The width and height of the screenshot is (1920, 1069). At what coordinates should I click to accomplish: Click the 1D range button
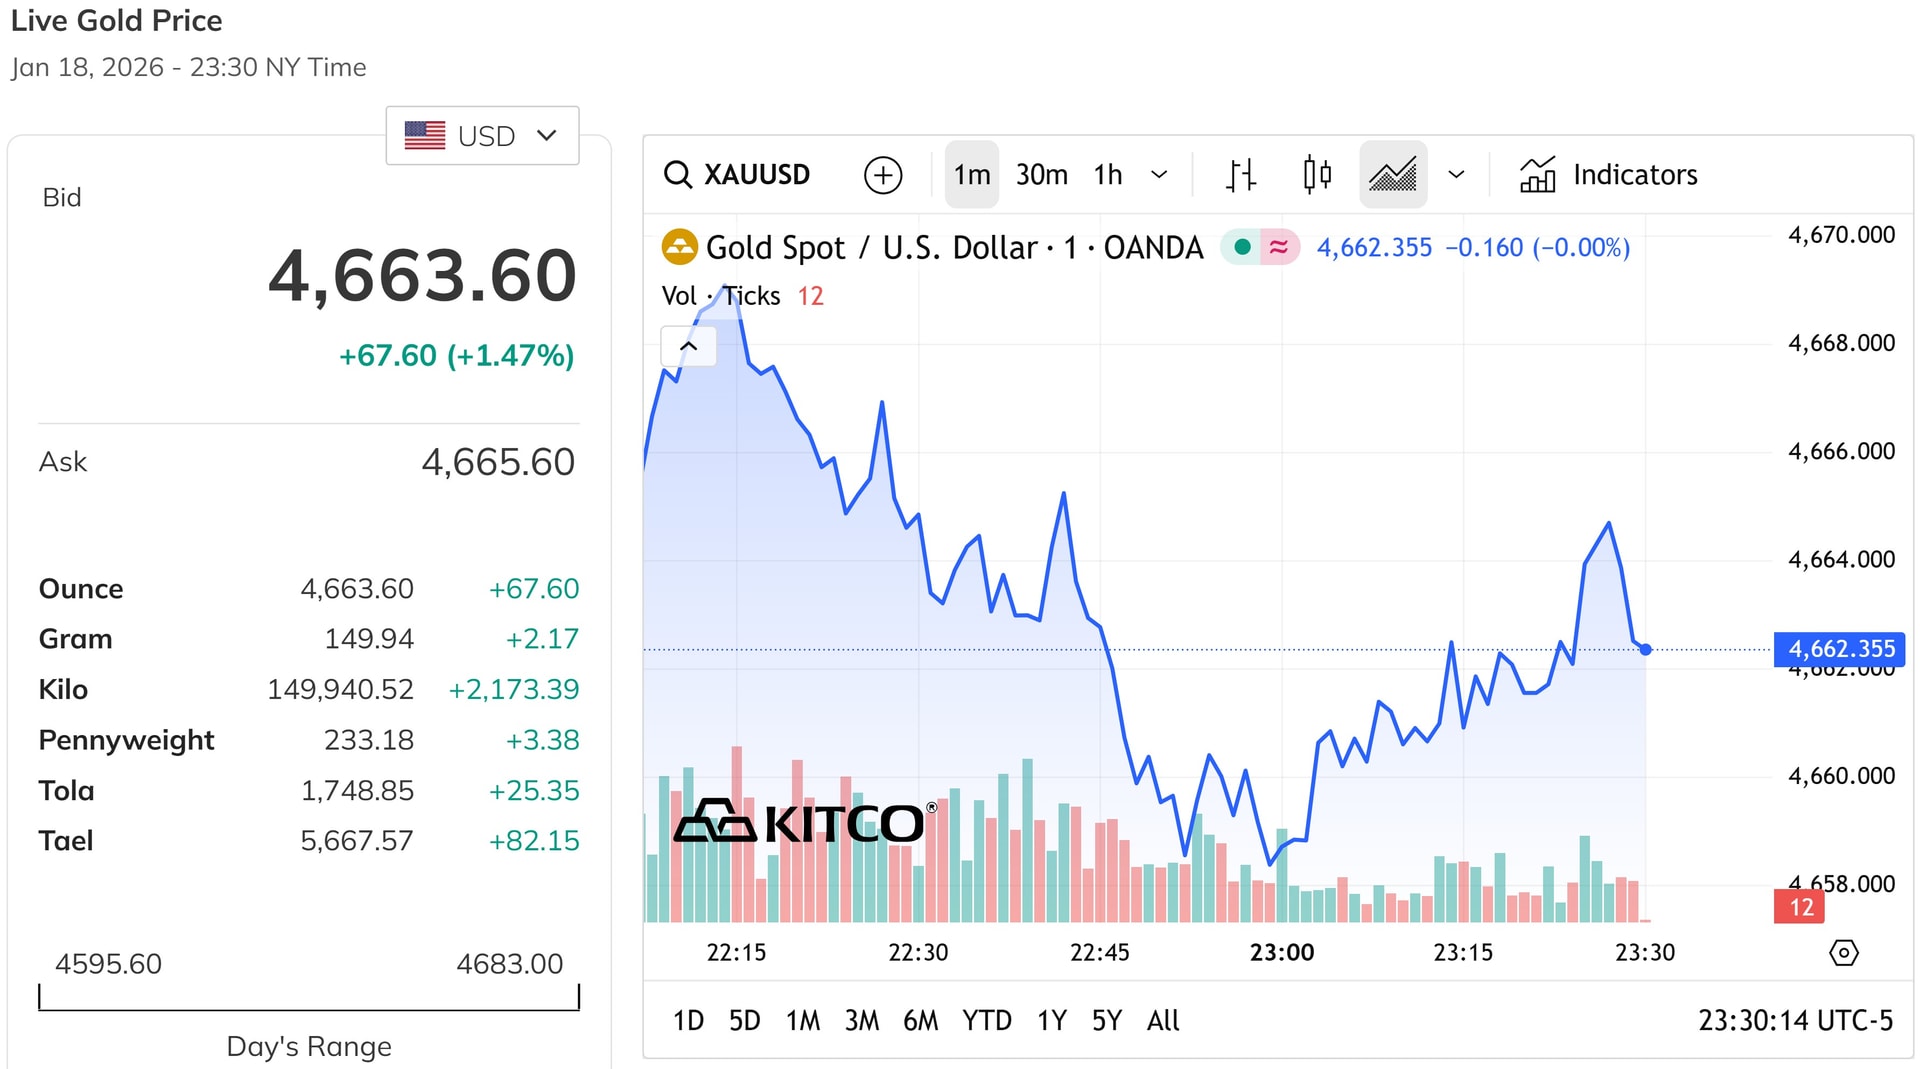[688, 1020]
